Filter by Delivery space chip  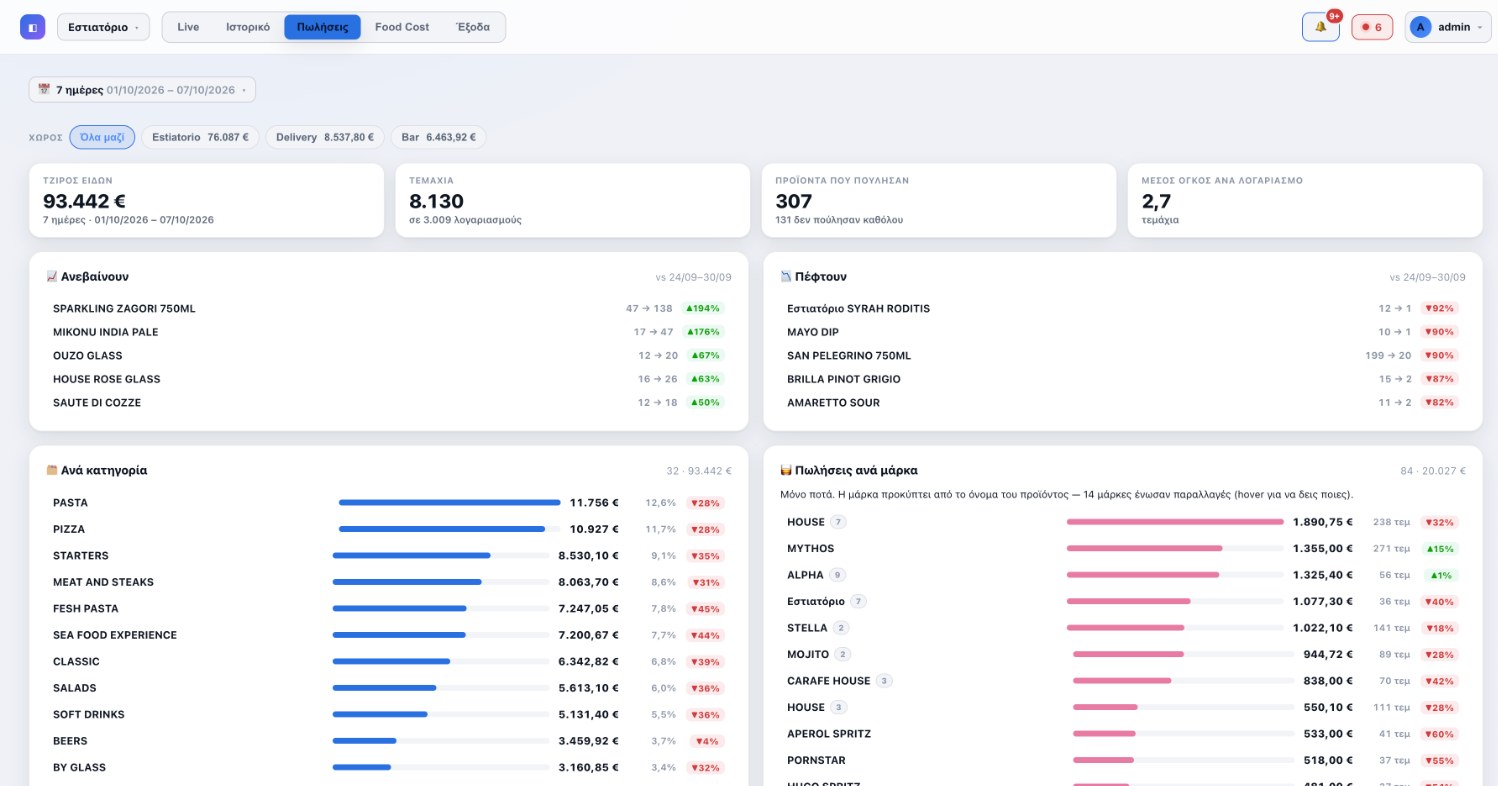(x=325, y=137)
